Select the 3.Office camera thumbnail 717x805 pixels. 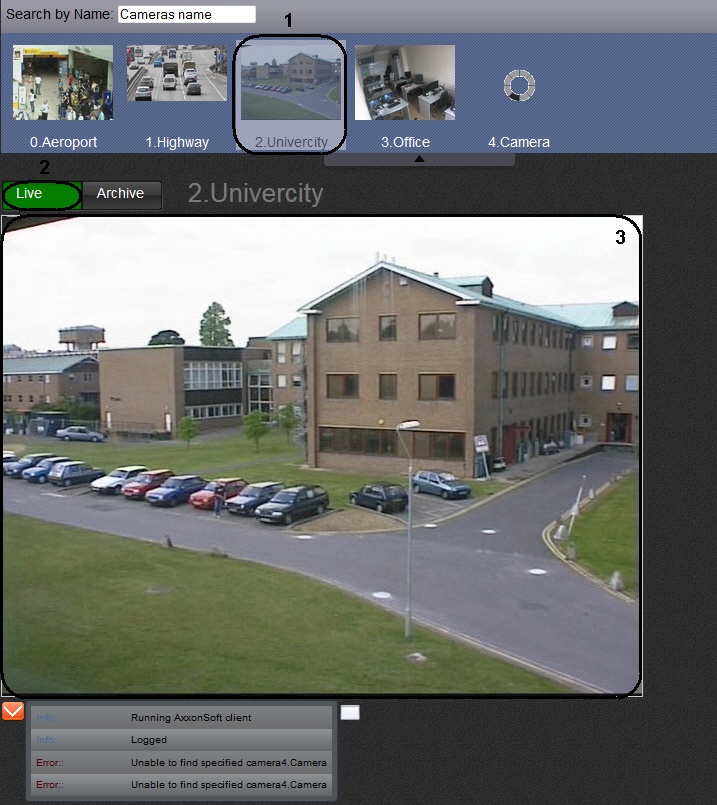[404, 82]
